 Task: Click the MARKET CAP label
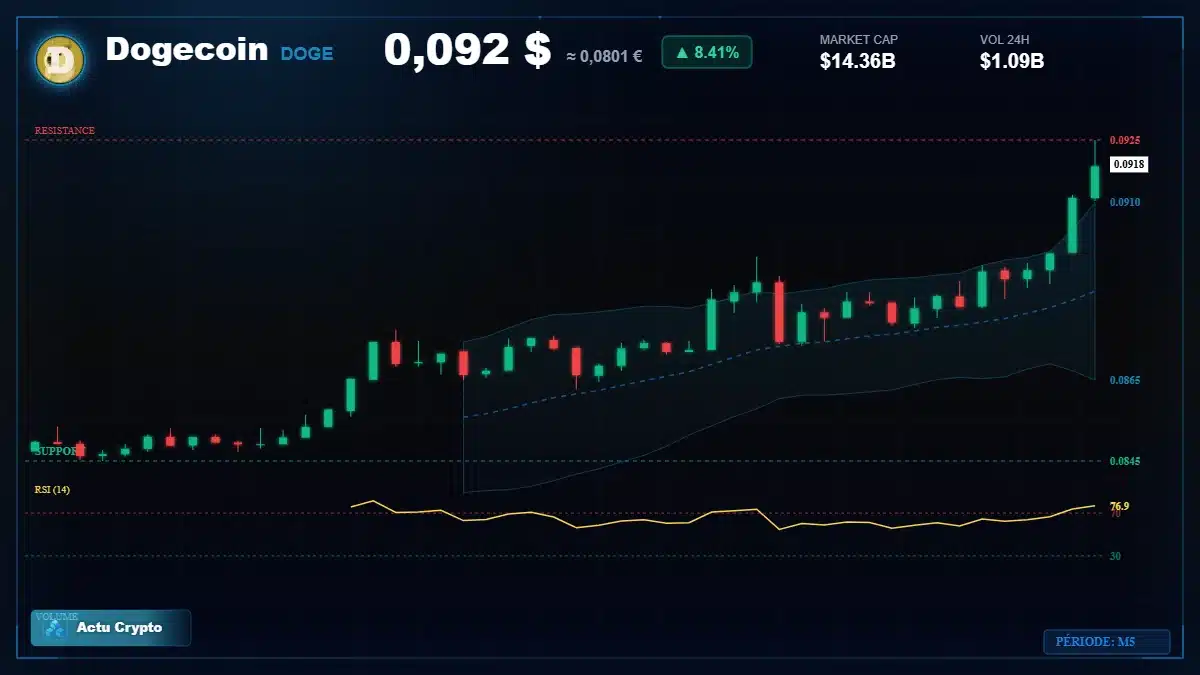(x=859, y=40)
